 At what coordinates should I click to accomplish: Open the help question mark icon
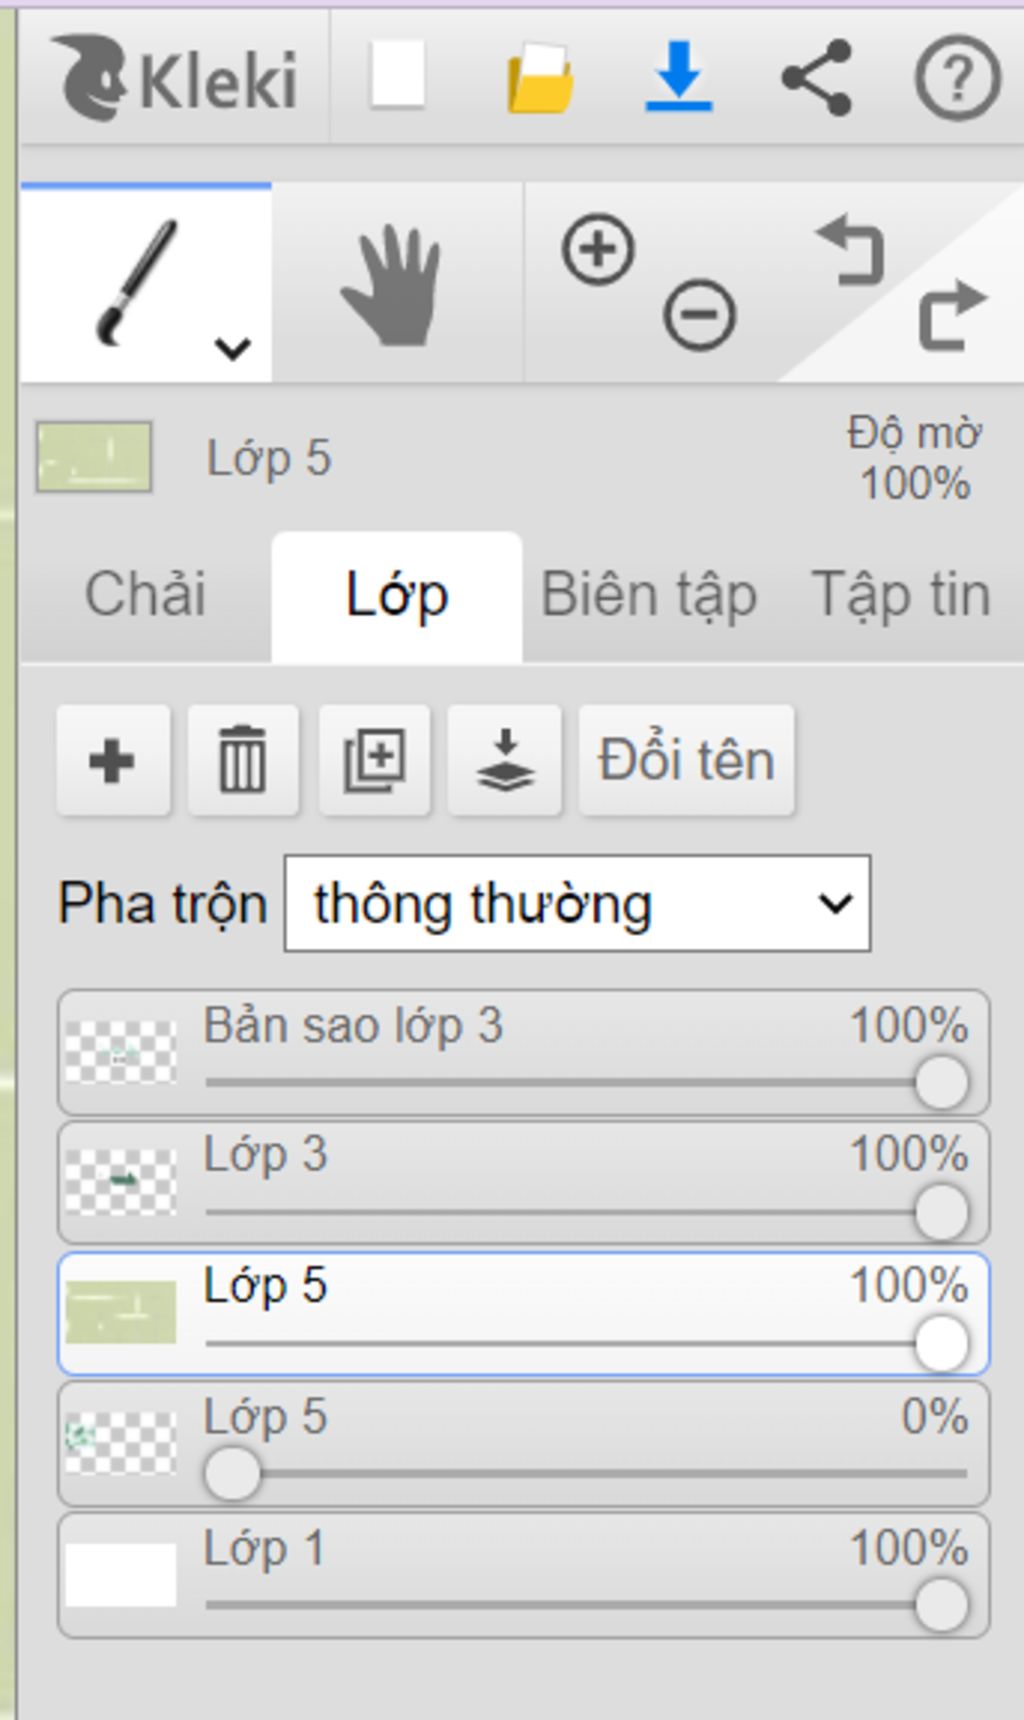[957, 78]
